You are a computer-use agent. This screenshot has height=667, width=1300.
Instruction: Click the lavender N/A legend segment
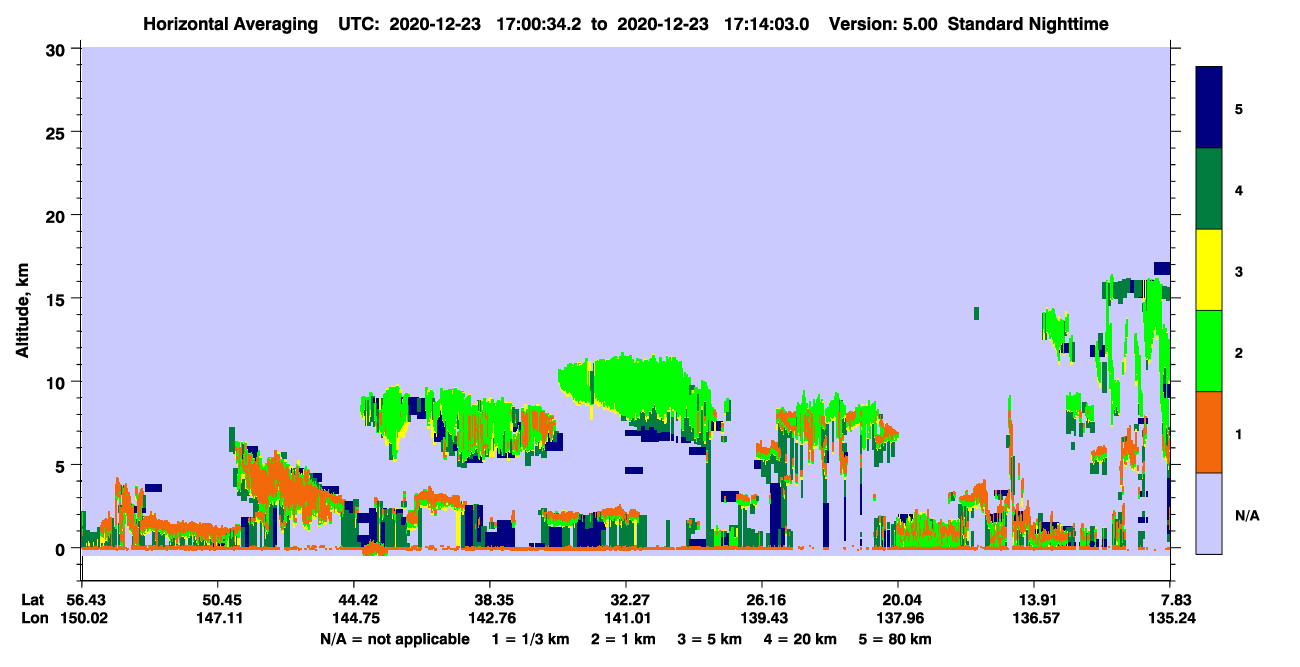tap(1209, 513)
